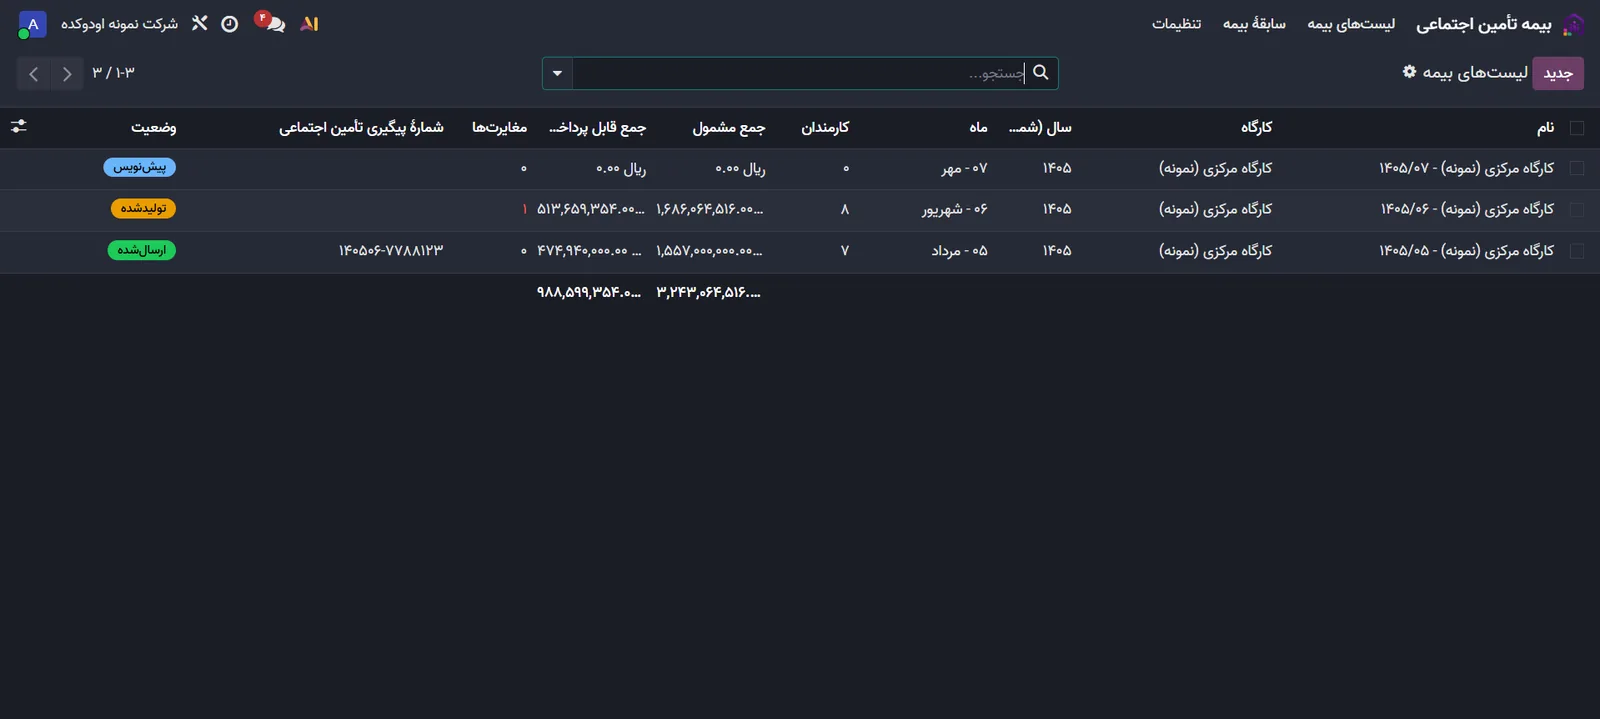Click the search input field
This screenshot has height=719, width=1600.
click(x=798, y=73)
